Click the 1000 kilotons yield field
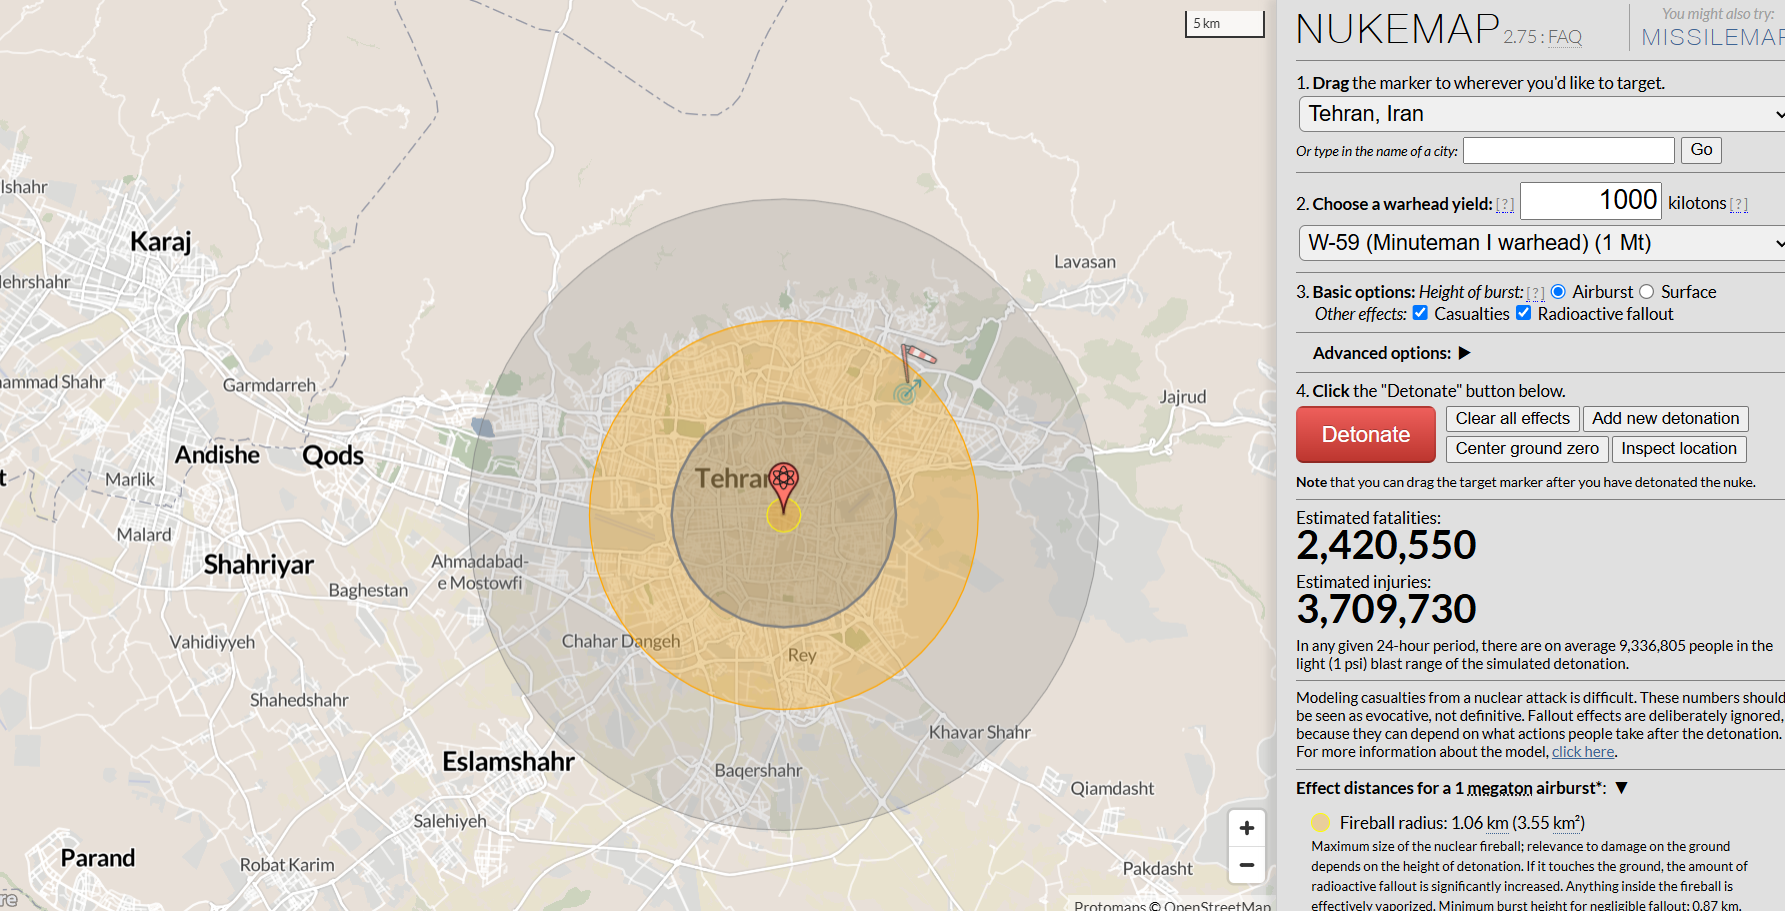 click(1591, 200)
